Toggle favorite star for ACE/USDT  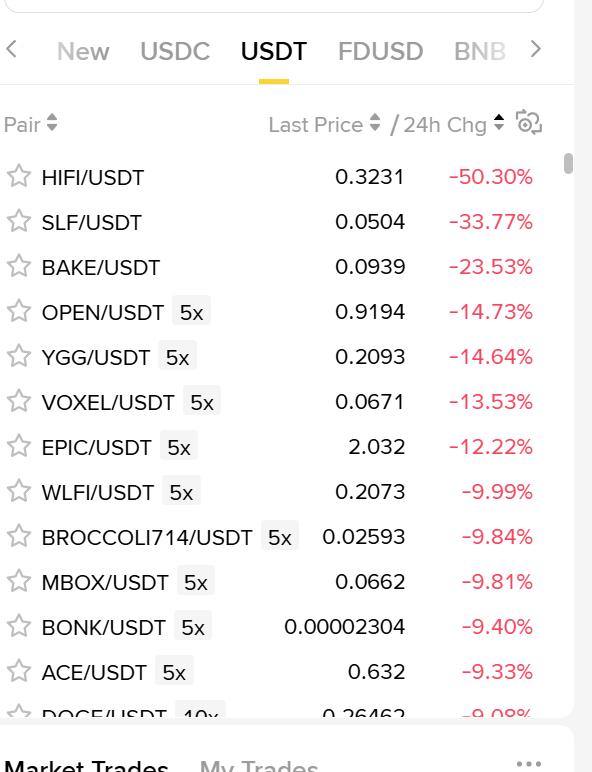click(19, 671)
